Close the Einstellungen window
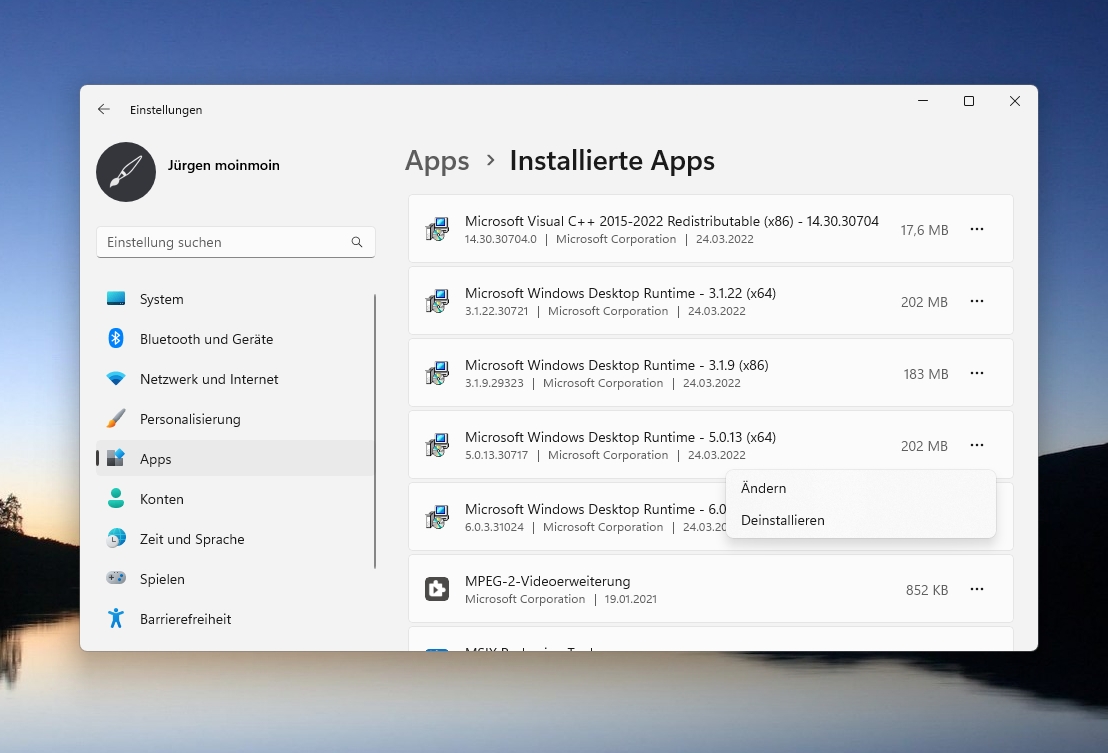 click(x=1015, y=101)
